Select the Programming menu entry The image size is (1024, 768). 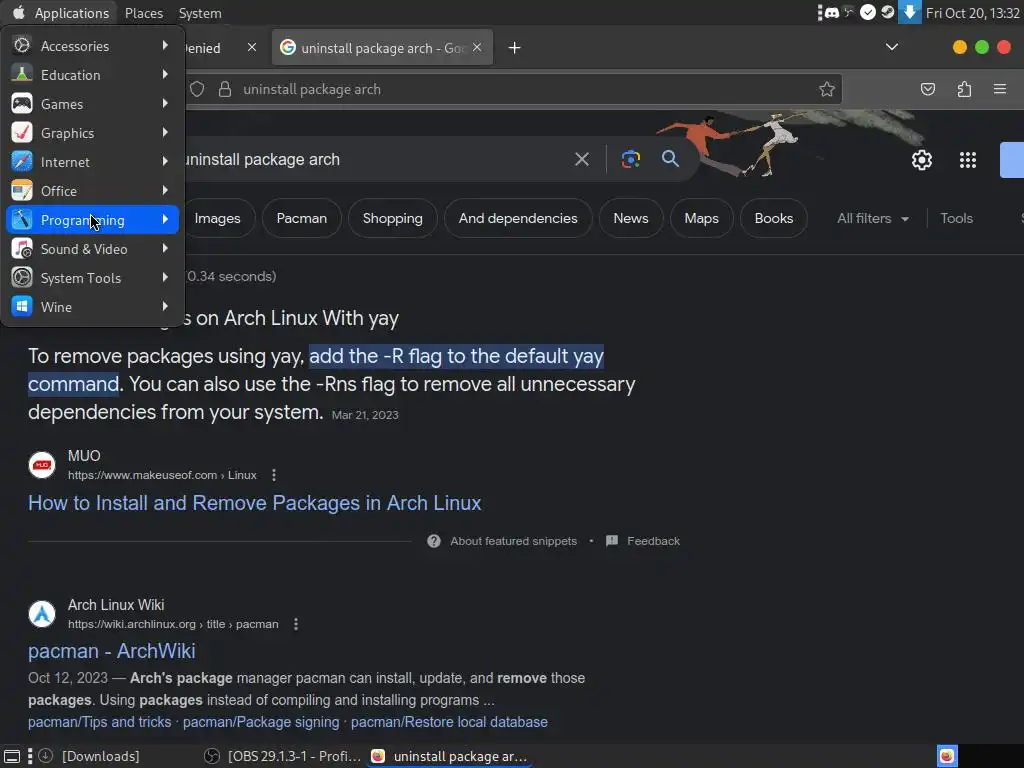(x=92, y=219)
